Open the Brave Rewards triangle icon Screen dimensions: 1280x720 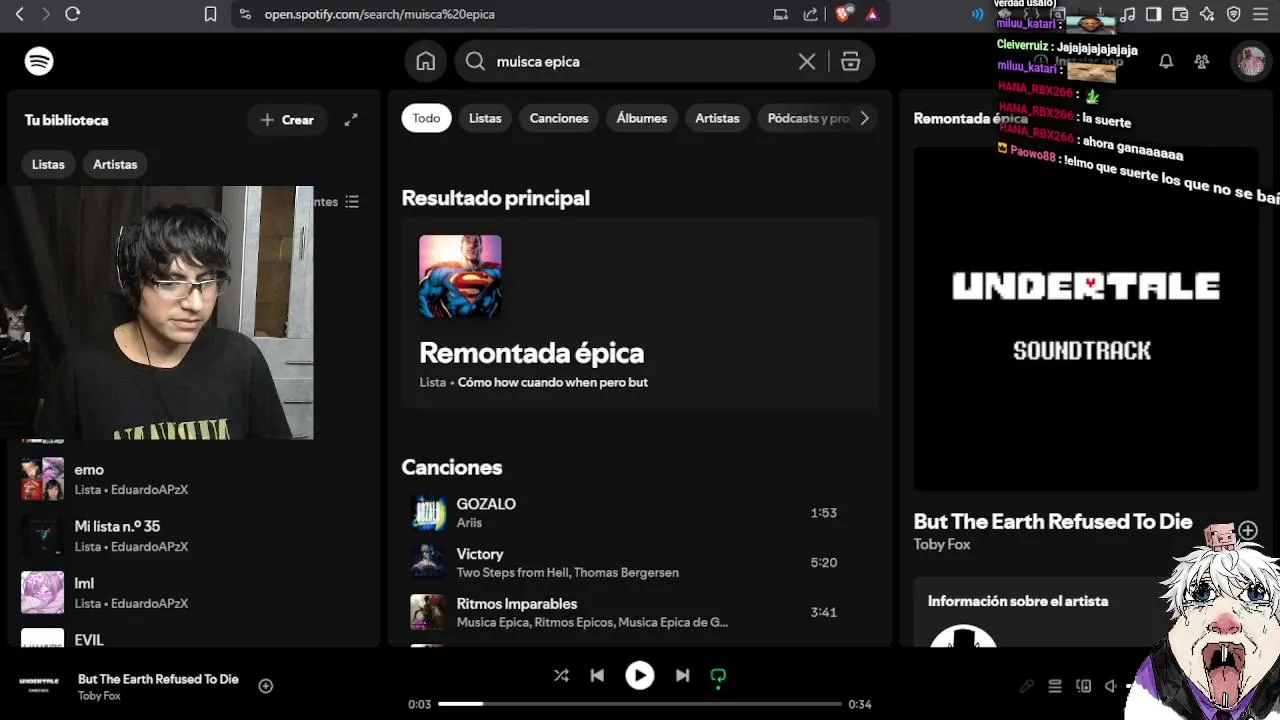tap(872, 14)
